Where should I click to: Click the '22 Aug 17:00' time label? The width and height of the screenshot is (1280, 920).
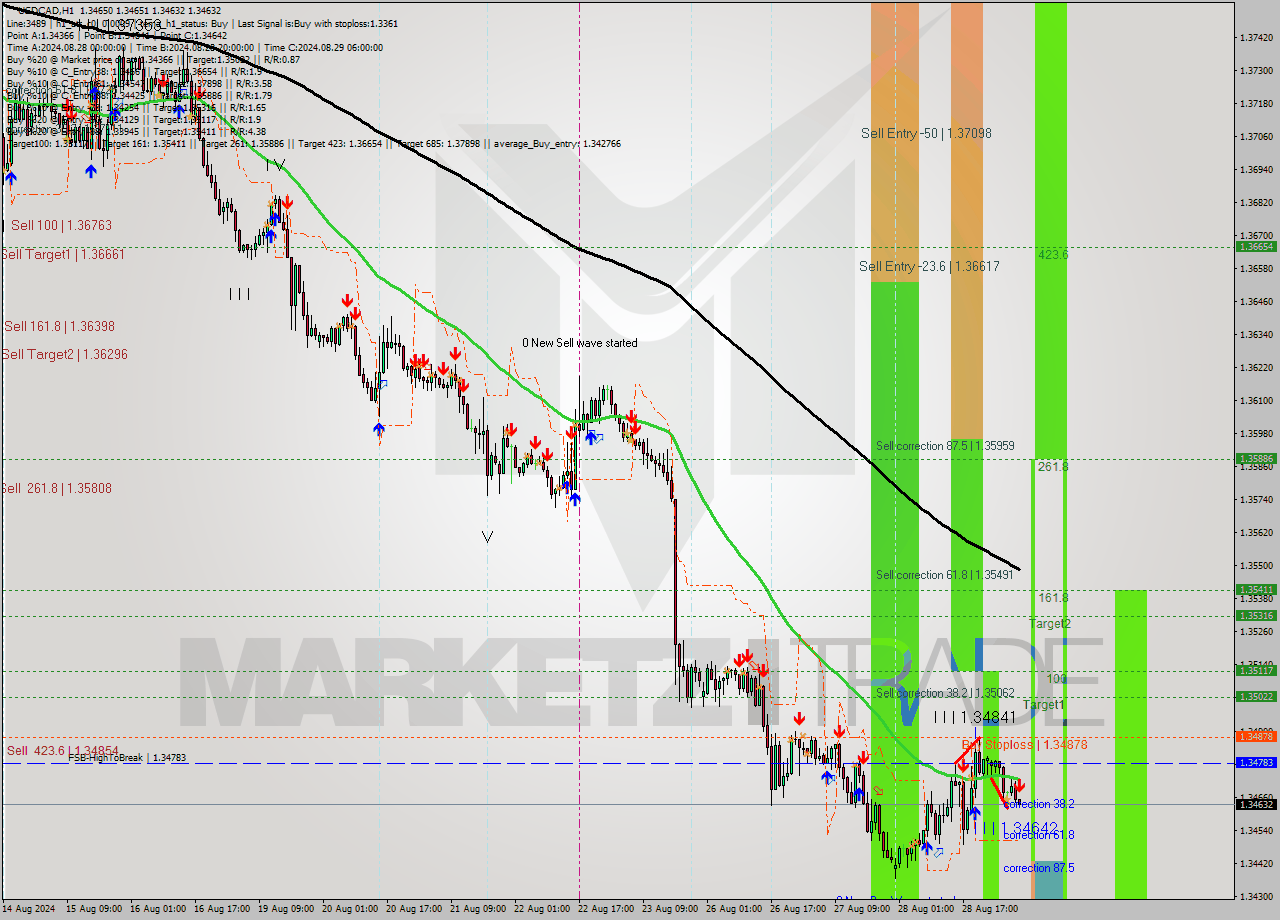point(607,909)
